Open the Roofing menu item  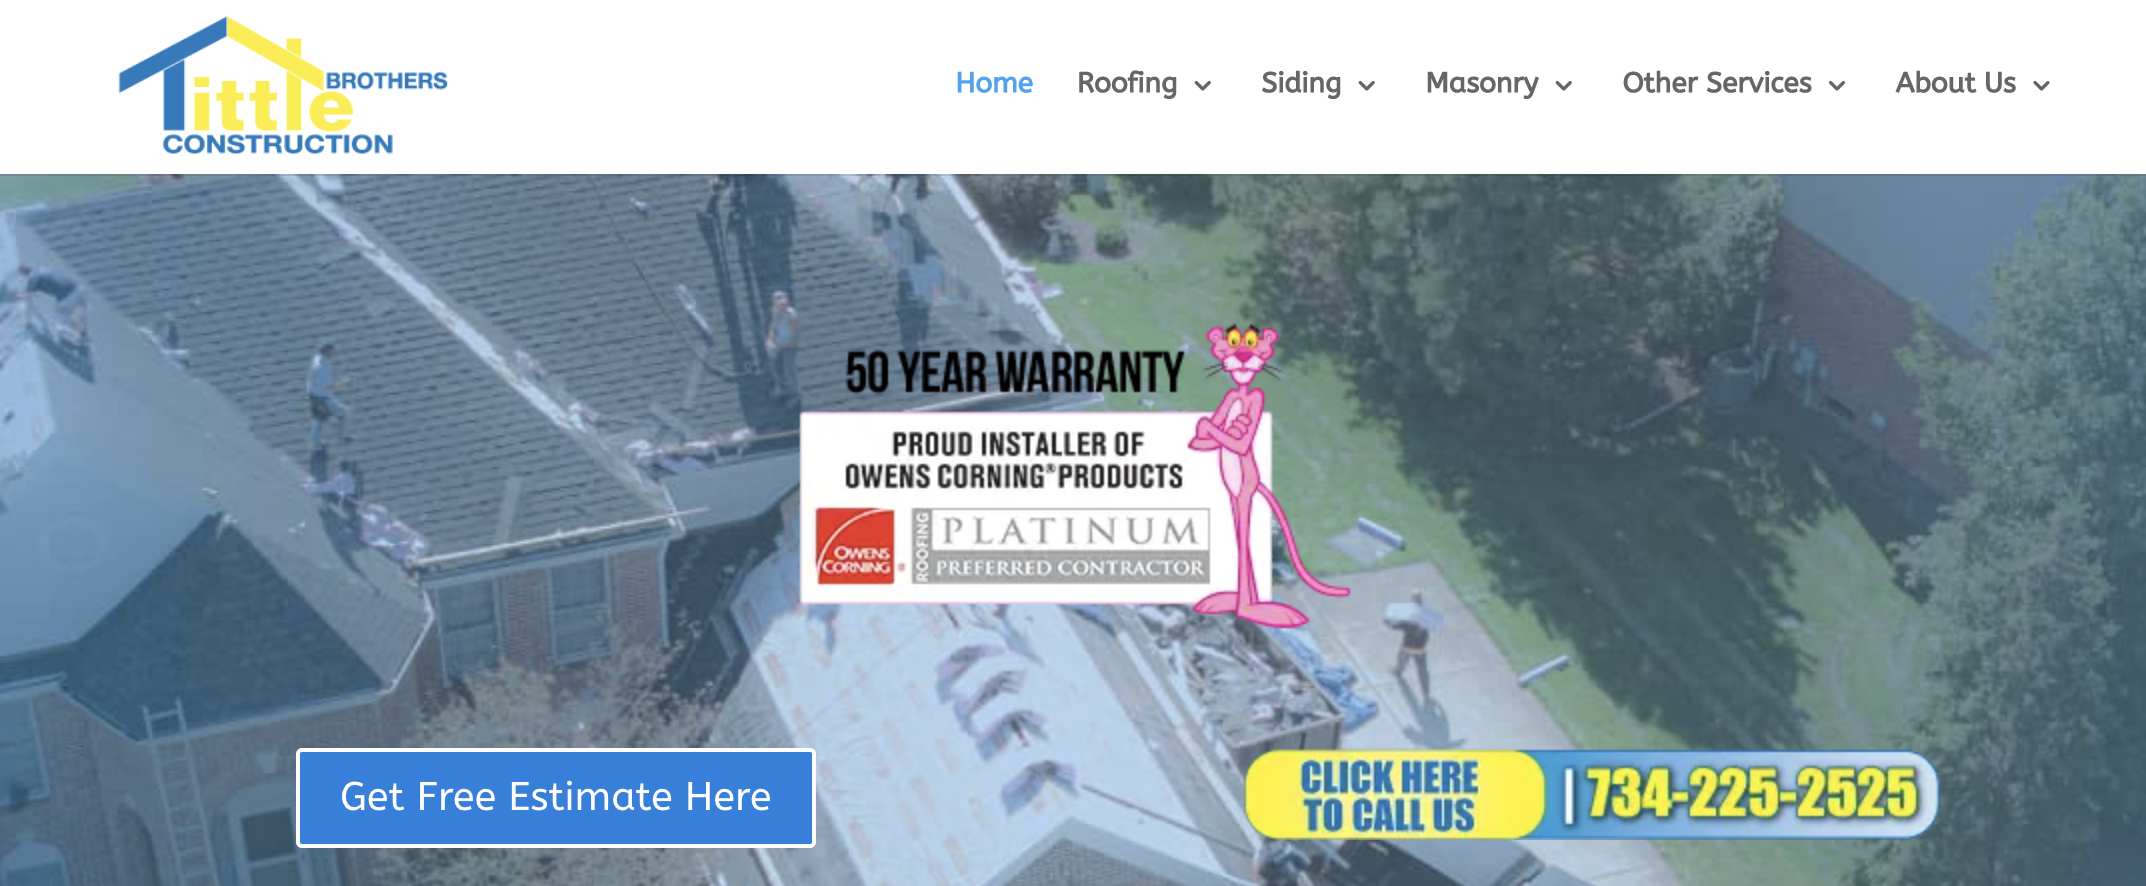[1127, 83]
